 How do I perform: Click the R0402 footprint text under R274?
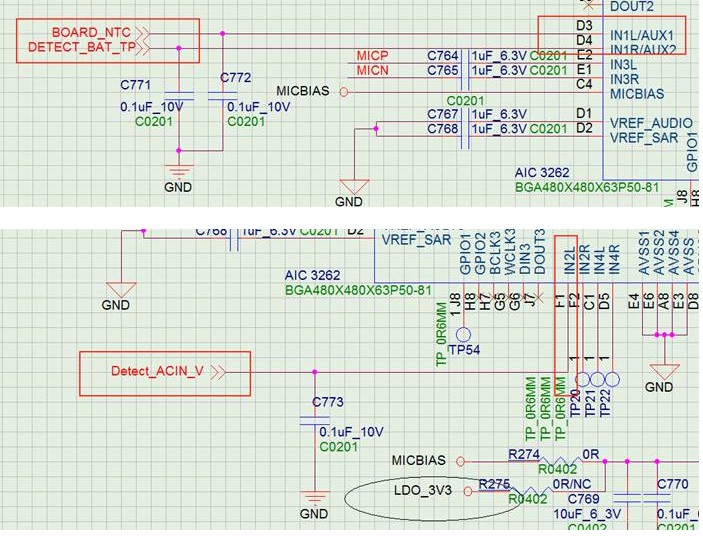coord(557,469)
